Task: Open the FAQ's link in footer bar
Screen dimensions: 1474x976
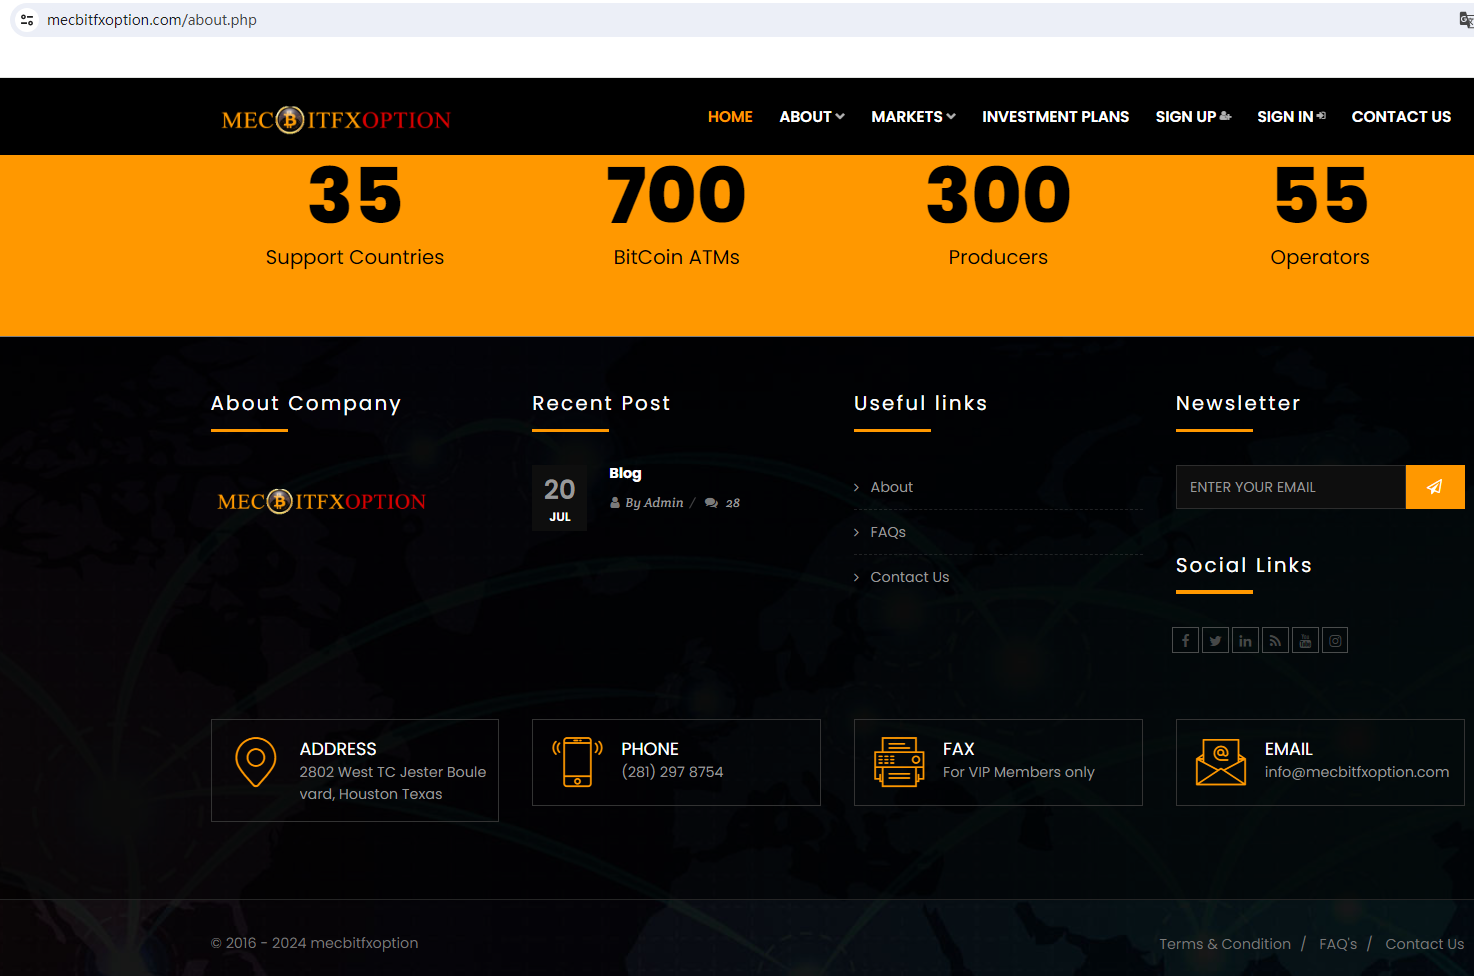Action: 1338,944
